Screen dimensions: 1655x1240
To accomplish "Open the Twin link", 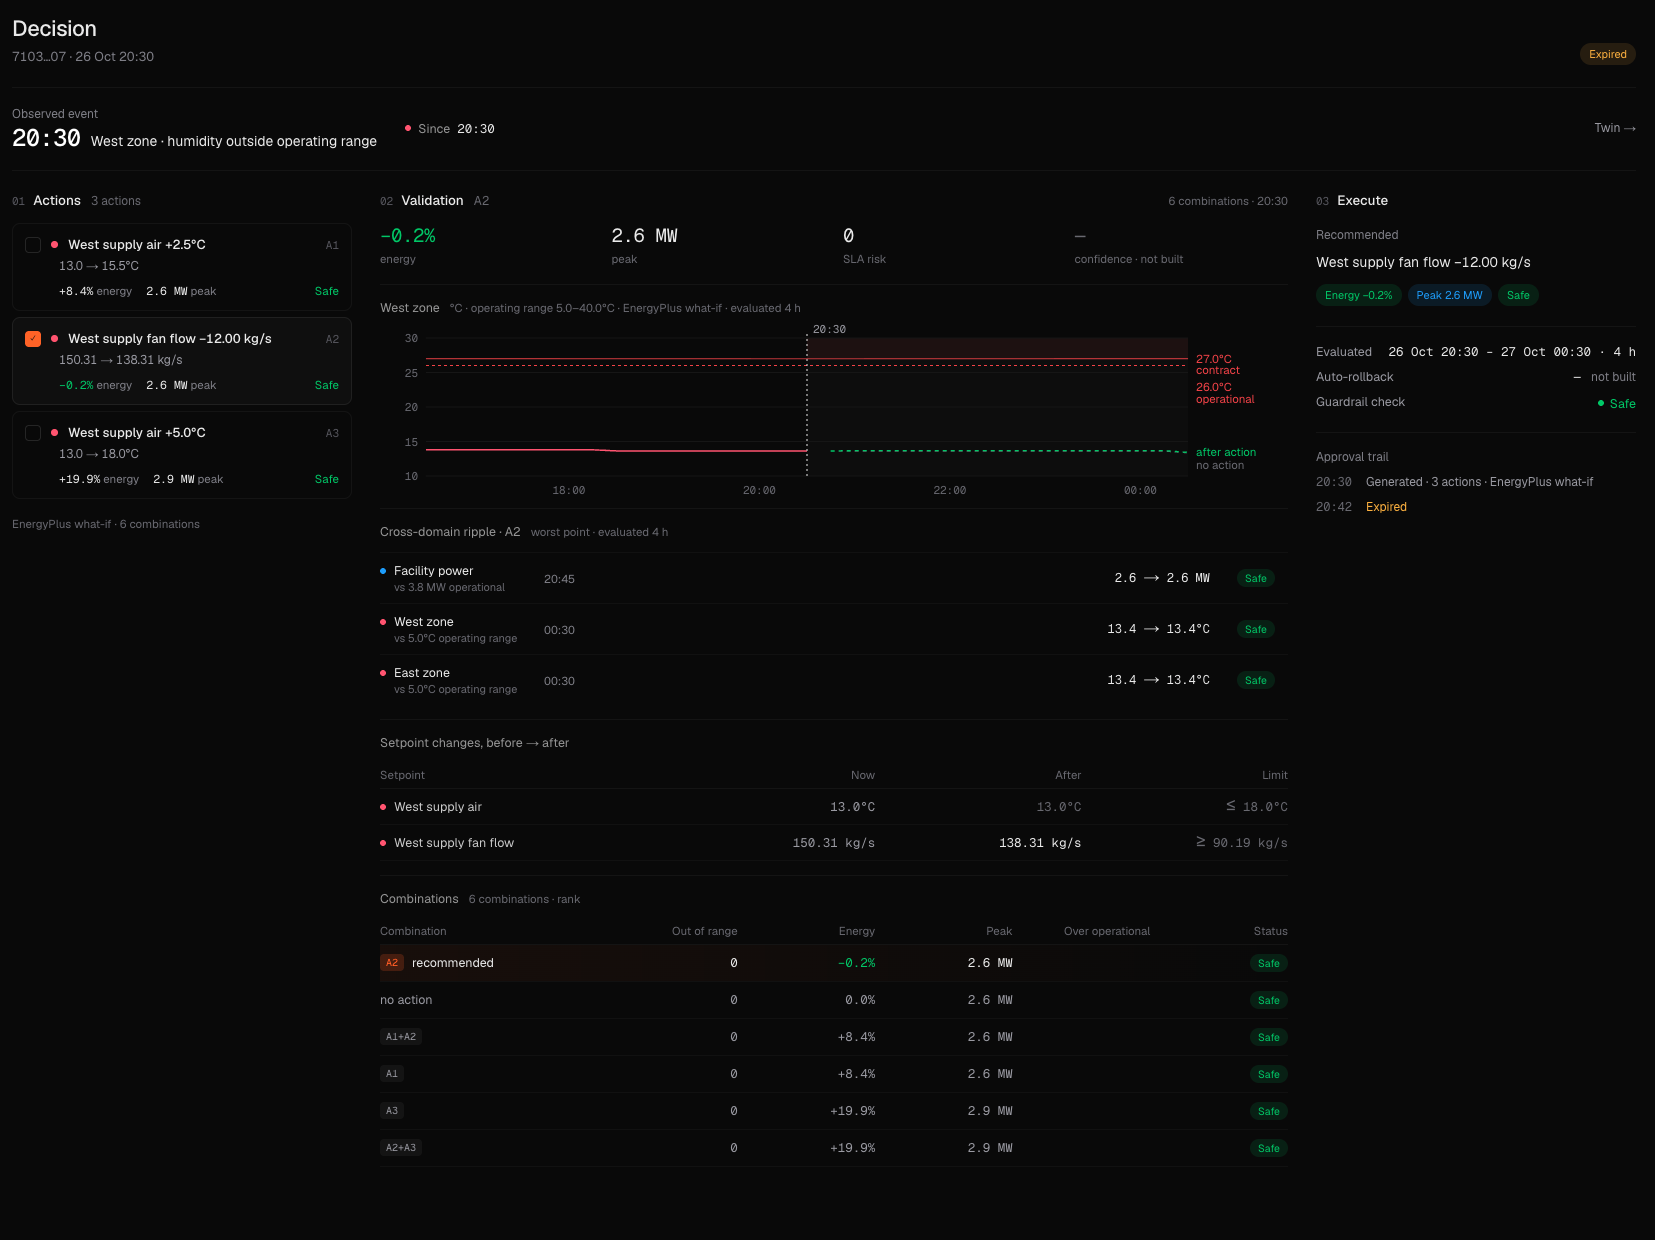I will (x=1615, y=128).
